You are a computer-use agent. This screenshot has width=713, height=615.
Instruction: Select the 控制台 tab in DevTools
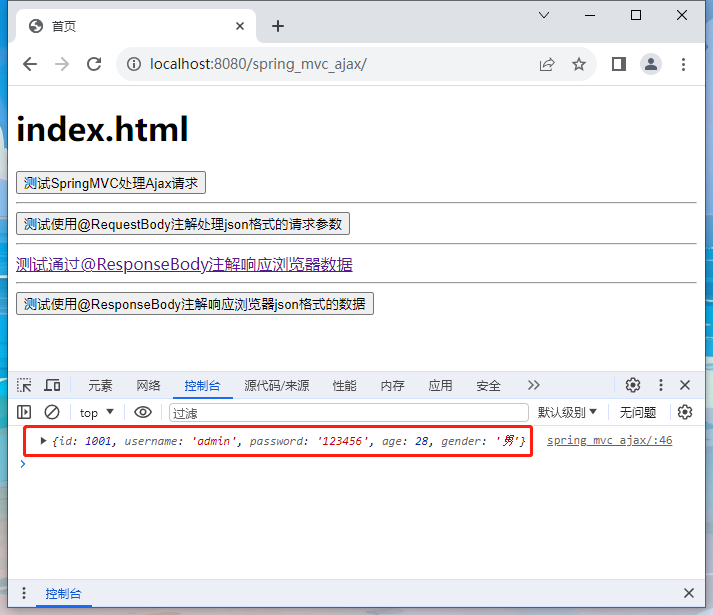tap(202, 386)
